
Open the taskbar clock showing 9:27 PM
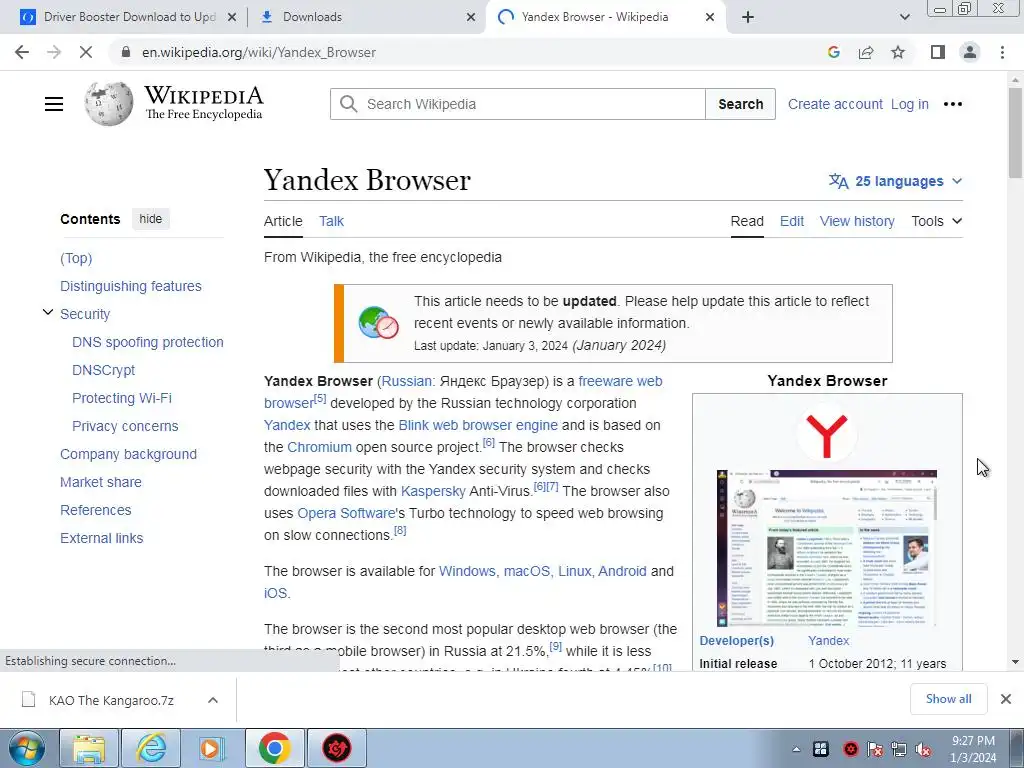click(973, 749)
